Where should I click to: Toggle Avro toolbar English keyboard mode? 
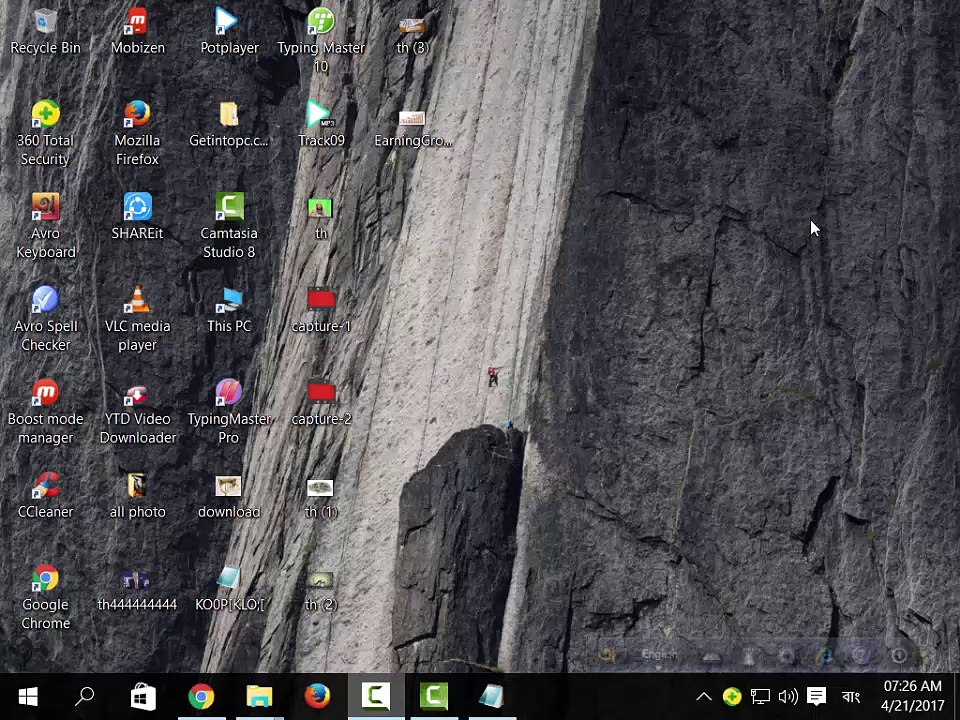659,654
